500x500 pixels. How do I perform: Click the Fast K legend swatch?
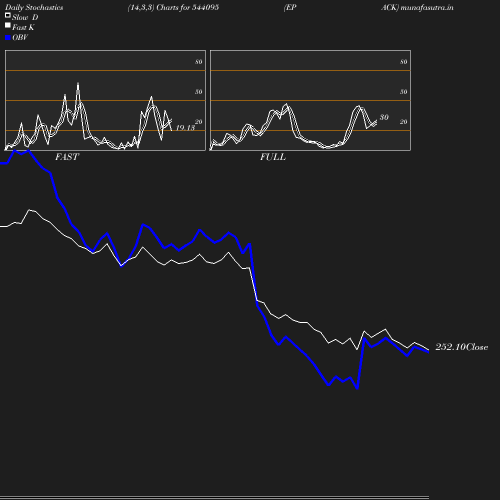pos(8,25)
